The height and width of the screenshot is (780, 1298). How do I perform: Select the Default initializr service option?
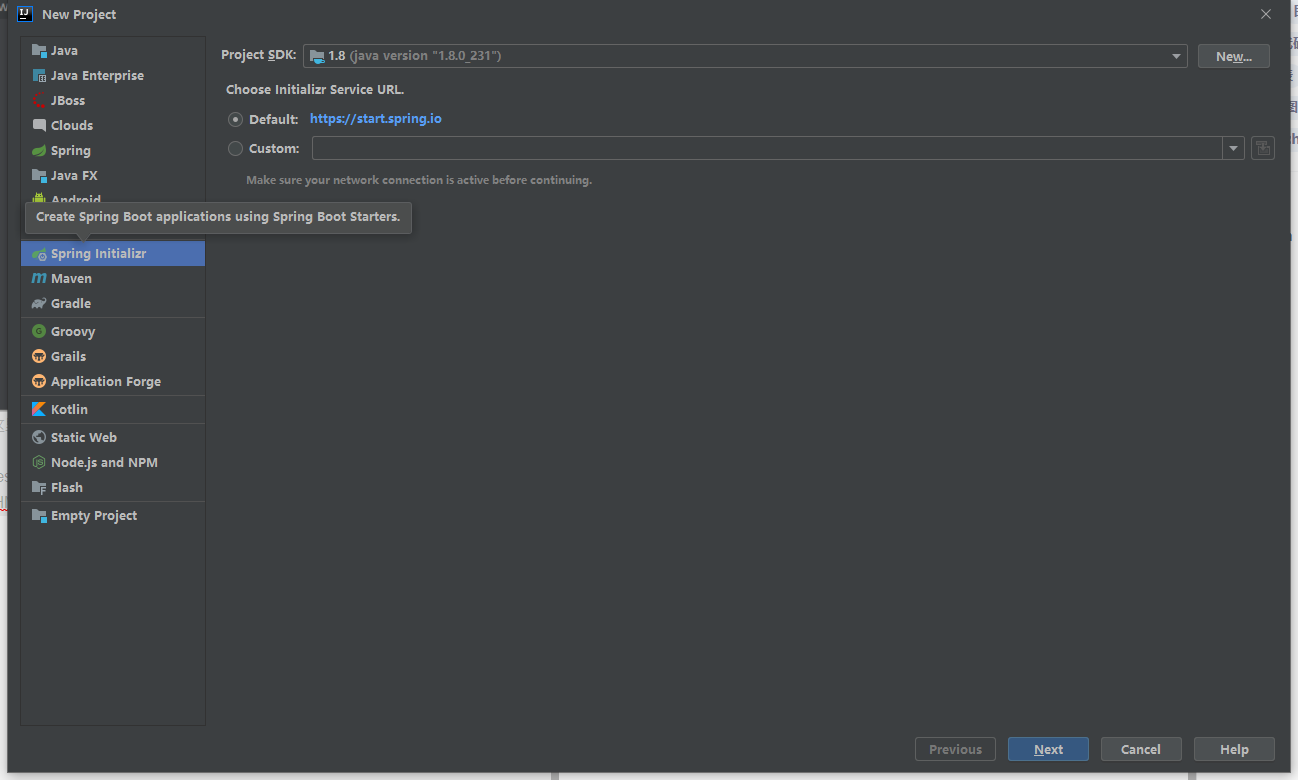(x=235, y=118)
